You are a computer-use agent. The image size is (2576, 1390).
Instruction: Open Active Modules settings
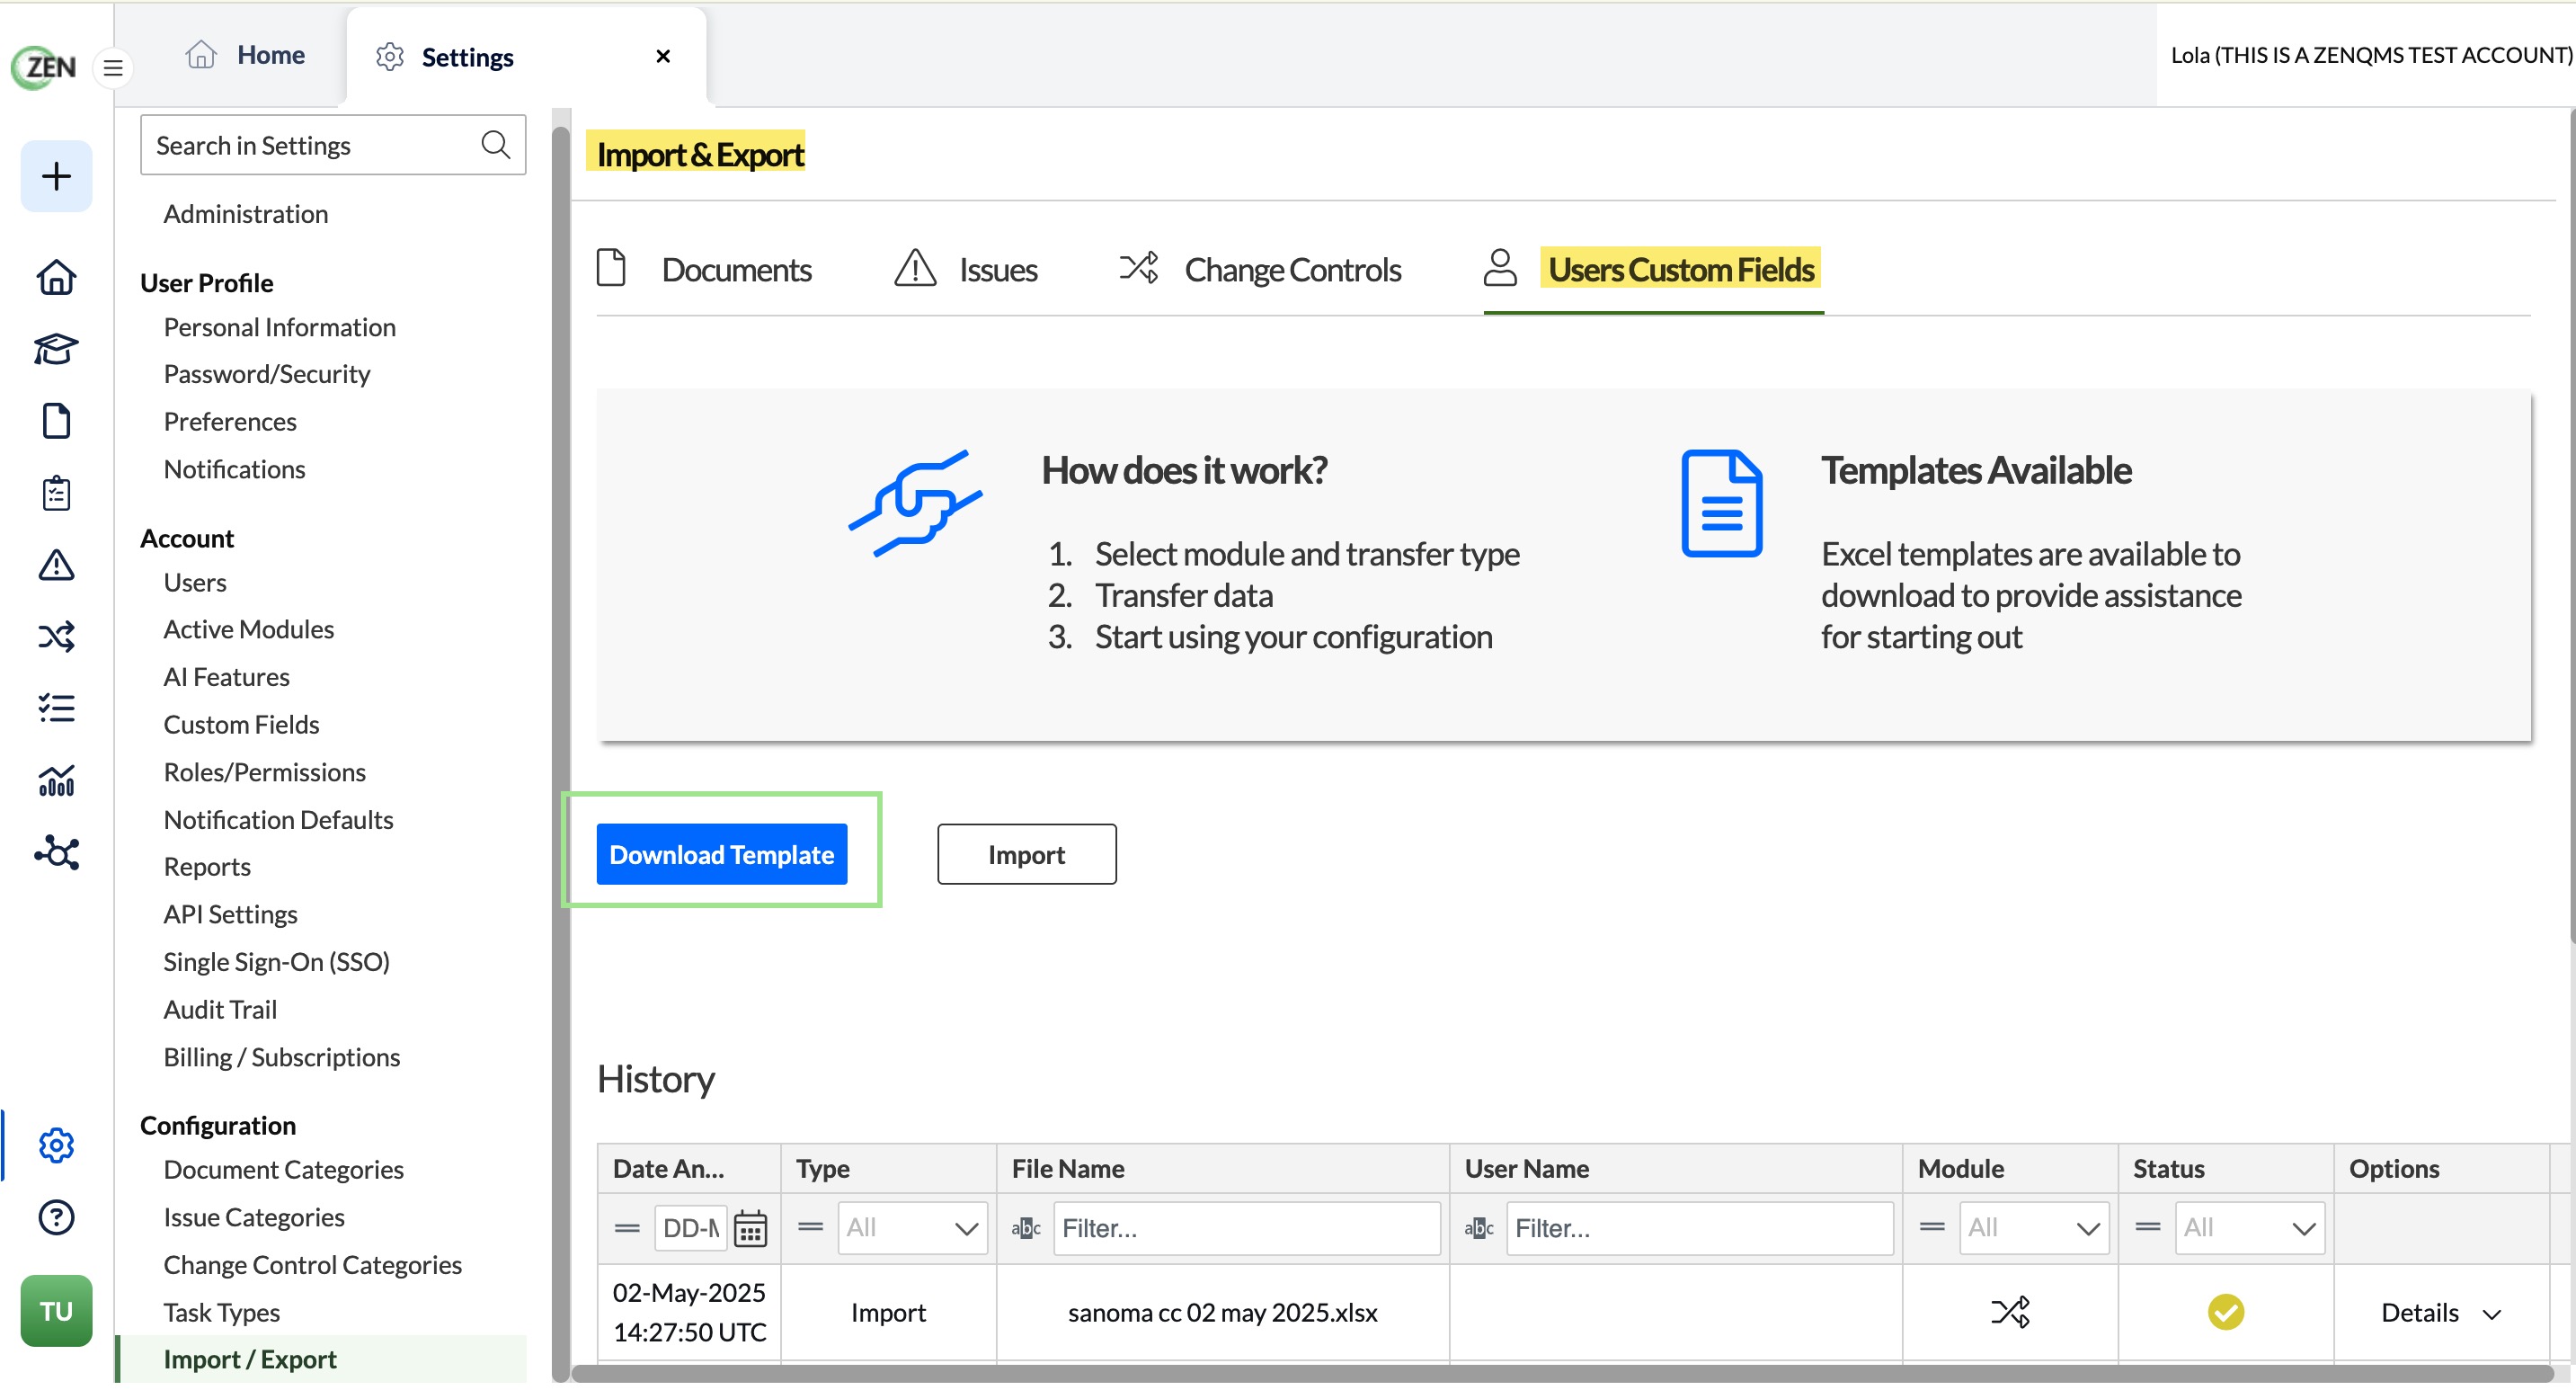[249, 629]
